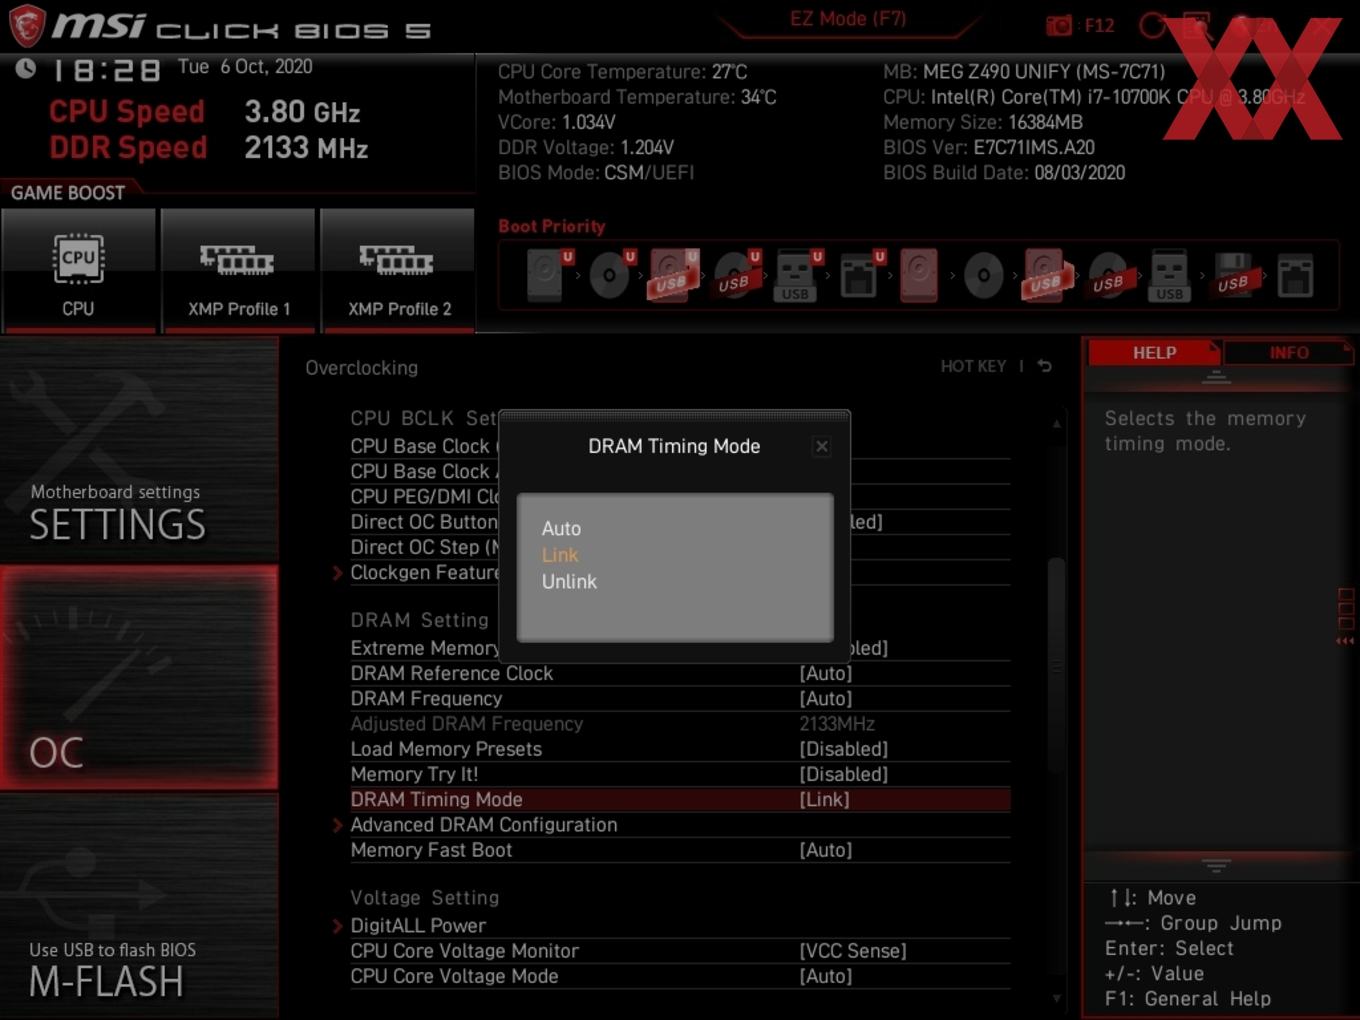Viewport: 1360px width, 1020px height.
Task: Click the settings list scroll-up arrow
Action: coord(1057,424)
